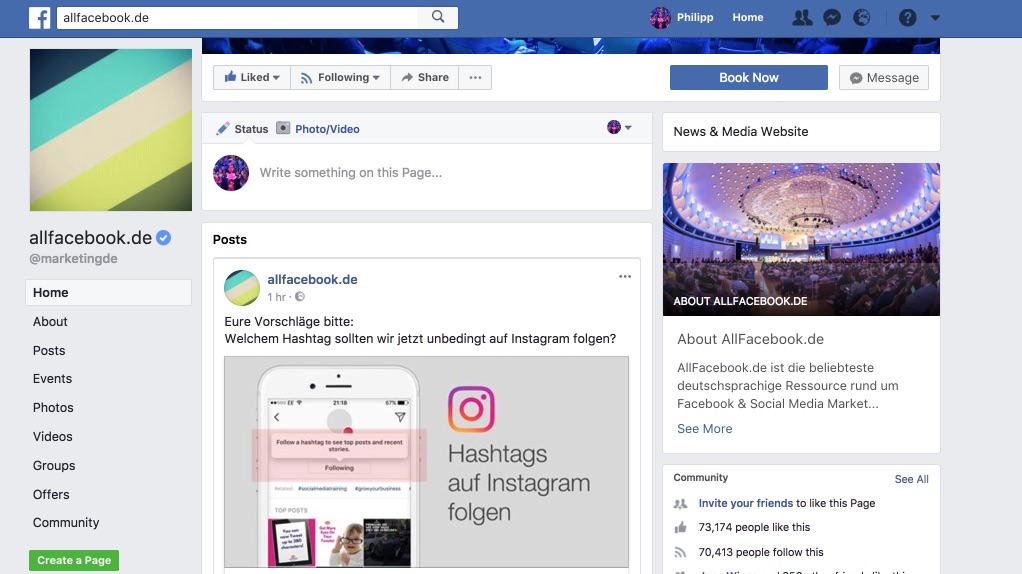The height and width of the screenshot is (574, 1022).
Task: Click the composer user avatar
Action: pos(231,173)
